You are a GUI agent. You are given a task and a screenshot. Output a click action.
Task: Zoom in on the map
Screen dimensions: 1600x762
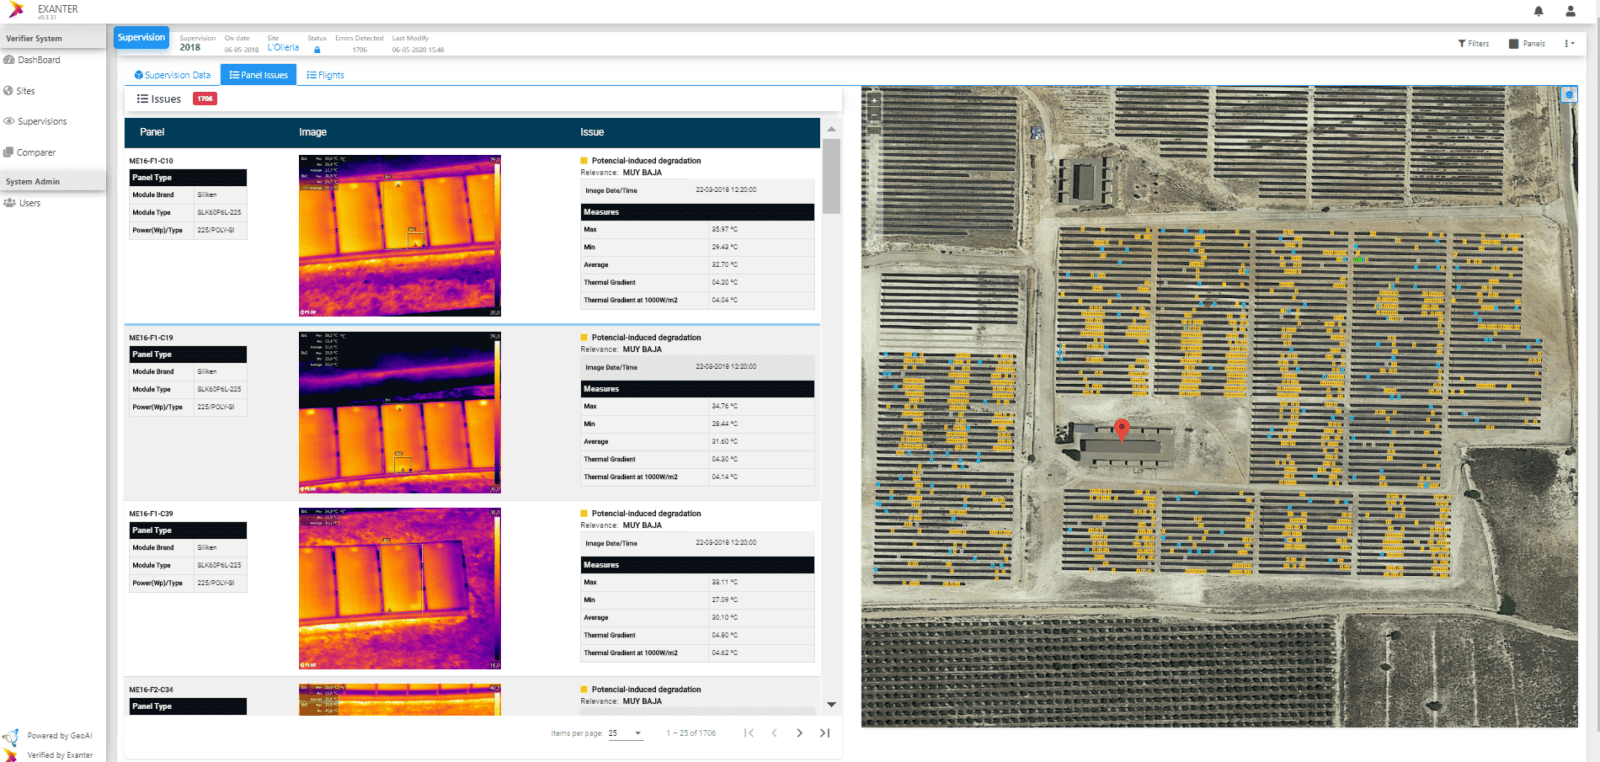(874, 101)
